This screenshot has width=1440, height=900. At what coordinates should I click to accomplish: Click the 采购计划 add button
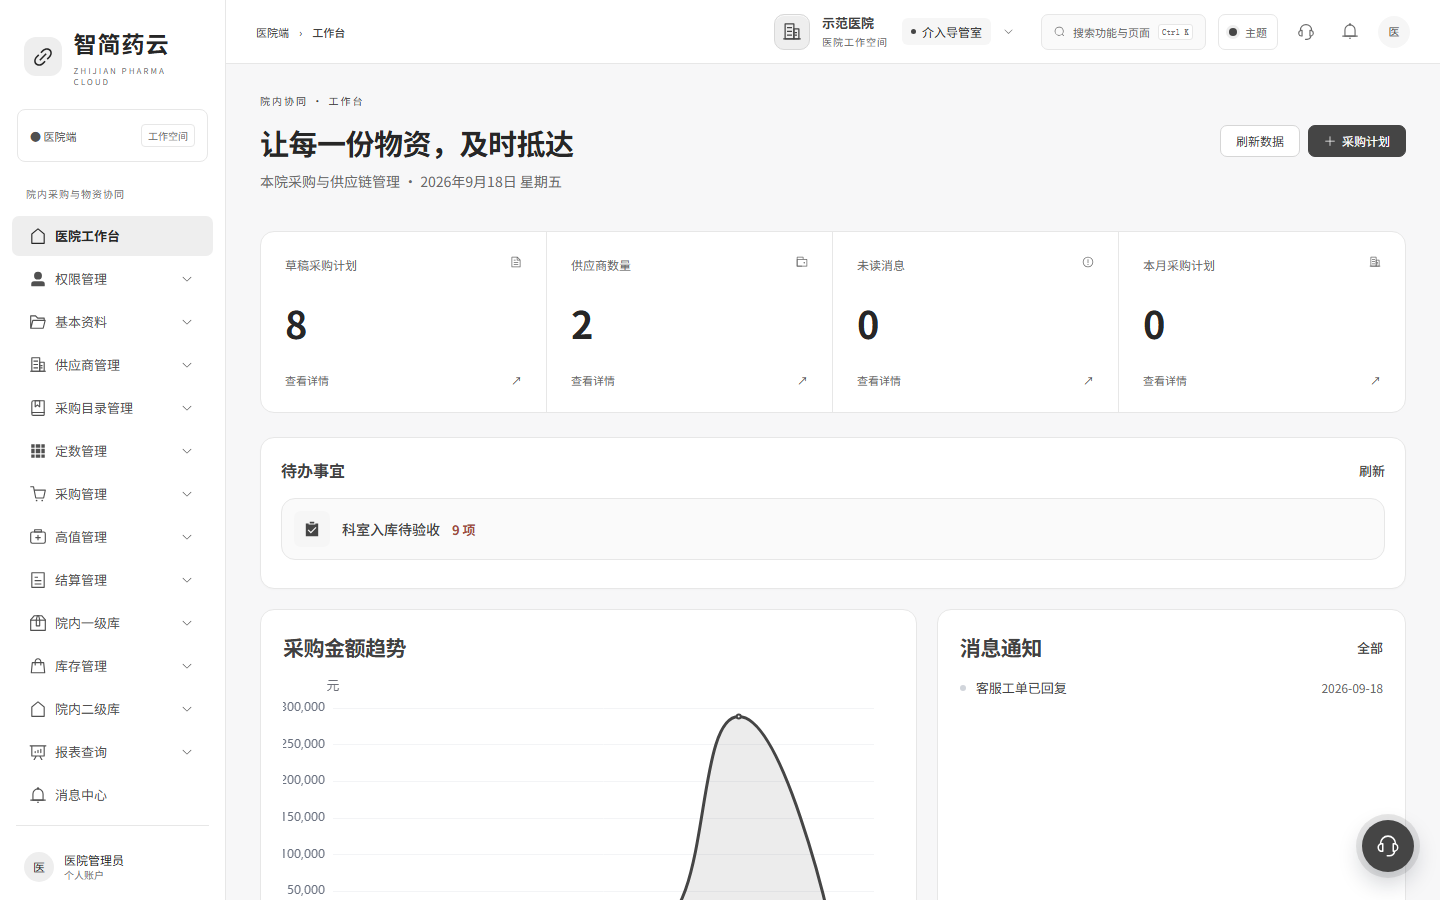click(1357, 141)
